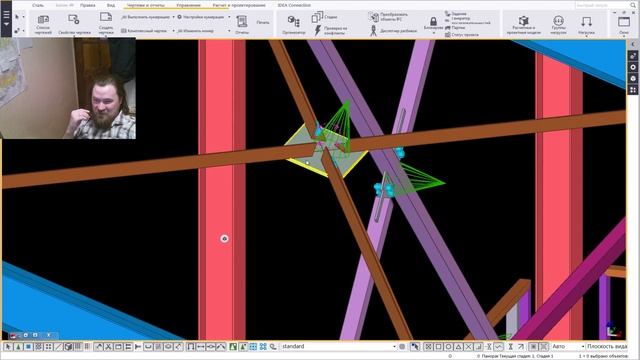Expand Изменить номер dropdown arrow

click(x=229, y=31)
